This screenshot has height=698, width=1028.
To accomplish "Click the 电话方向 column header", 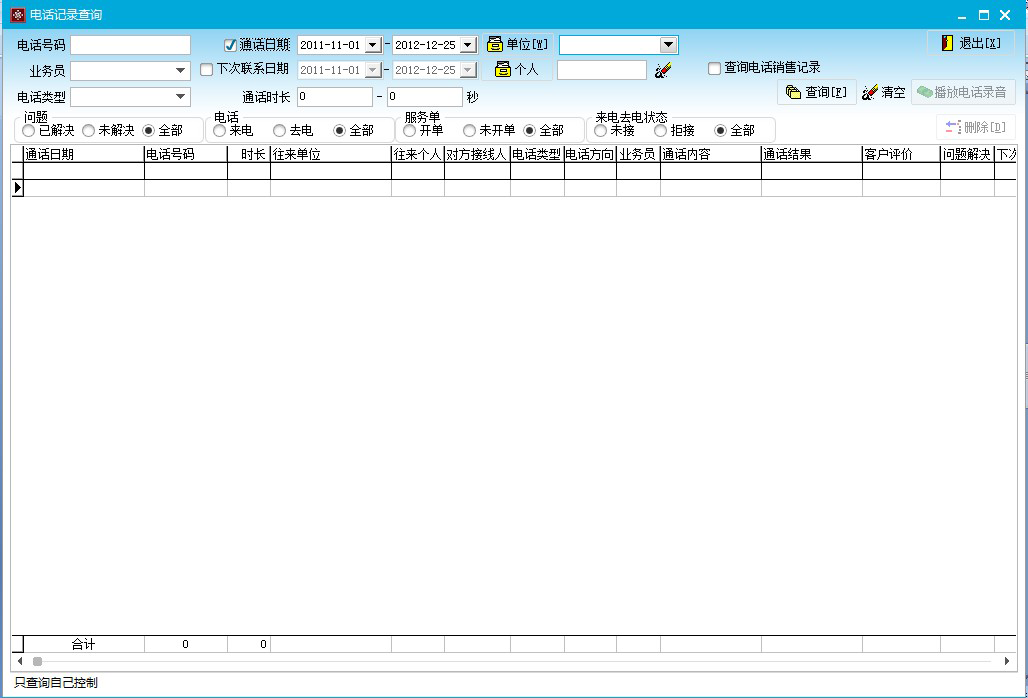I will point(590,155).
